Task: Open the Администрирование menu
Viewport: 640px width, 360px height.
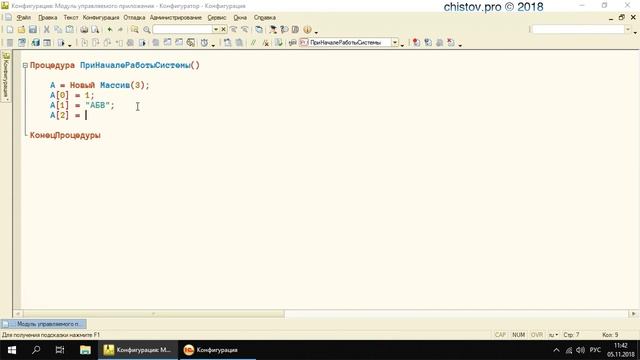Action: point(176,18)
